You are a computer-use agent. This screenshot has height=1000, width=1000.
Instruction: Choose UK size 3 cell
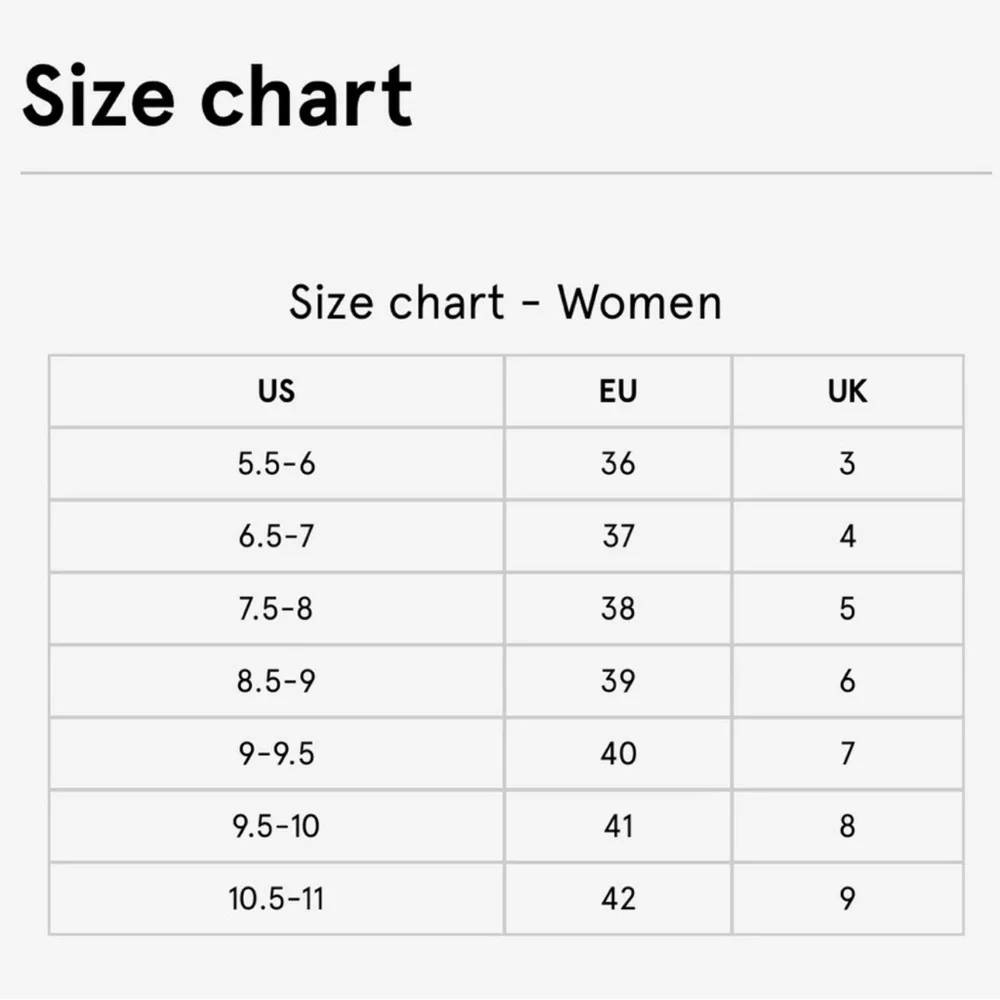pos(848,464)
